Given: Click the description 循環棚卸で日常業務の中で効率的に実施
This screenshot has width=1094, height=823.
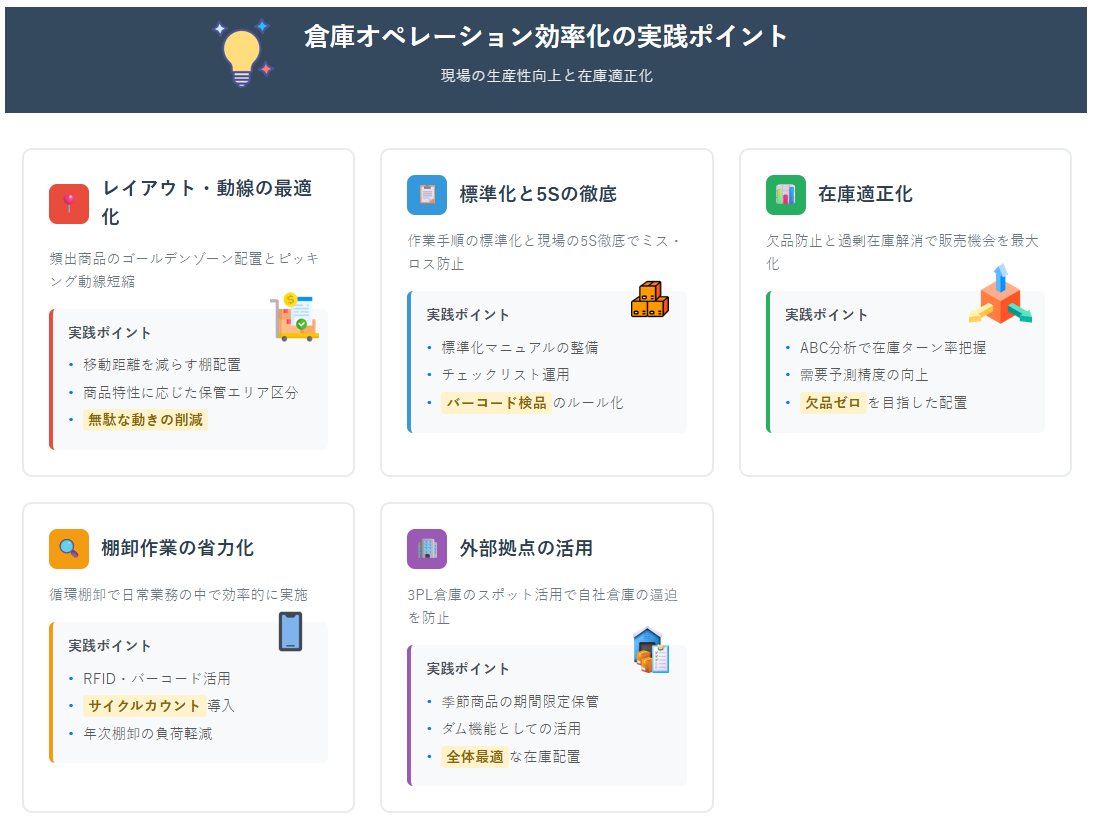Looking at the screenshot, I should (178, 595).
